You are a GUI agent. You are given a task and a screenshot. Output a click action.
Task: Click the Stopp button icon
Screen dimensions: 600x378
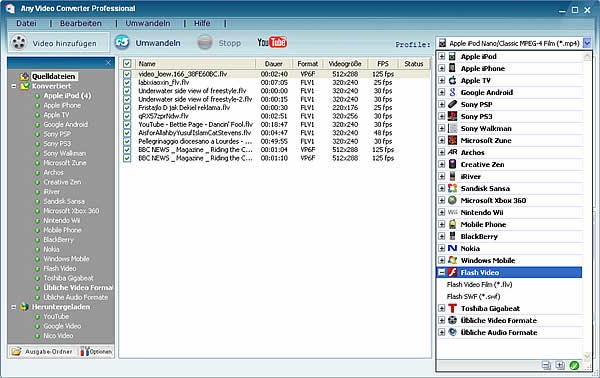point(205,42)
